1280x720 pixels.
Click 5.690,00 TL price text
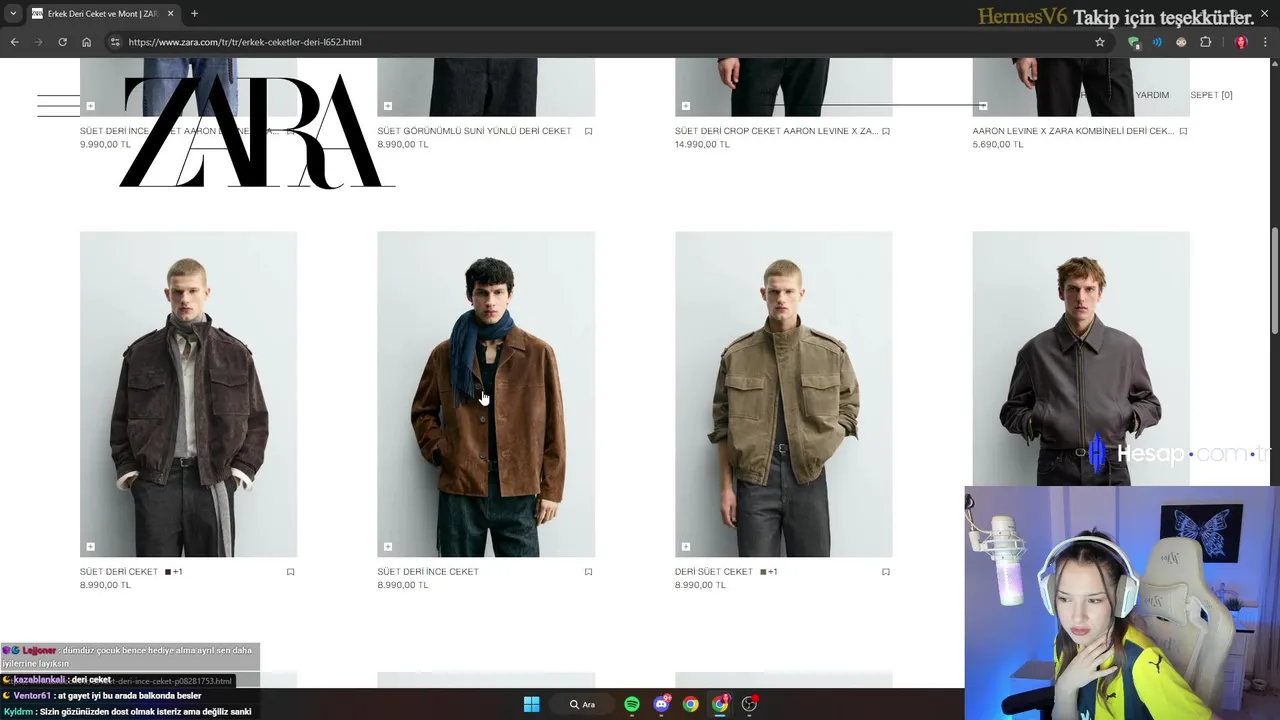[x=998, y=144]
